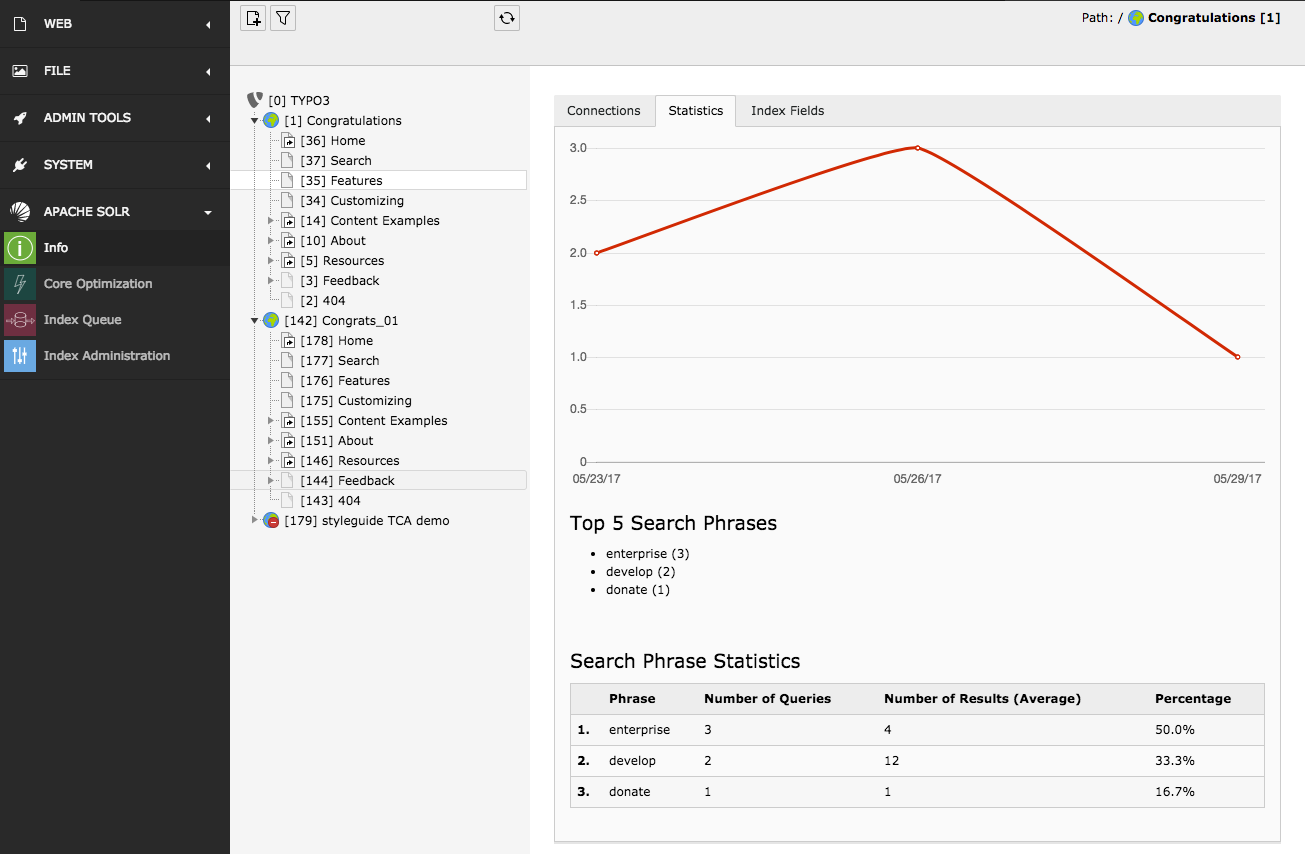
Task: Open Core Optimization module
Action: point(97,284)
